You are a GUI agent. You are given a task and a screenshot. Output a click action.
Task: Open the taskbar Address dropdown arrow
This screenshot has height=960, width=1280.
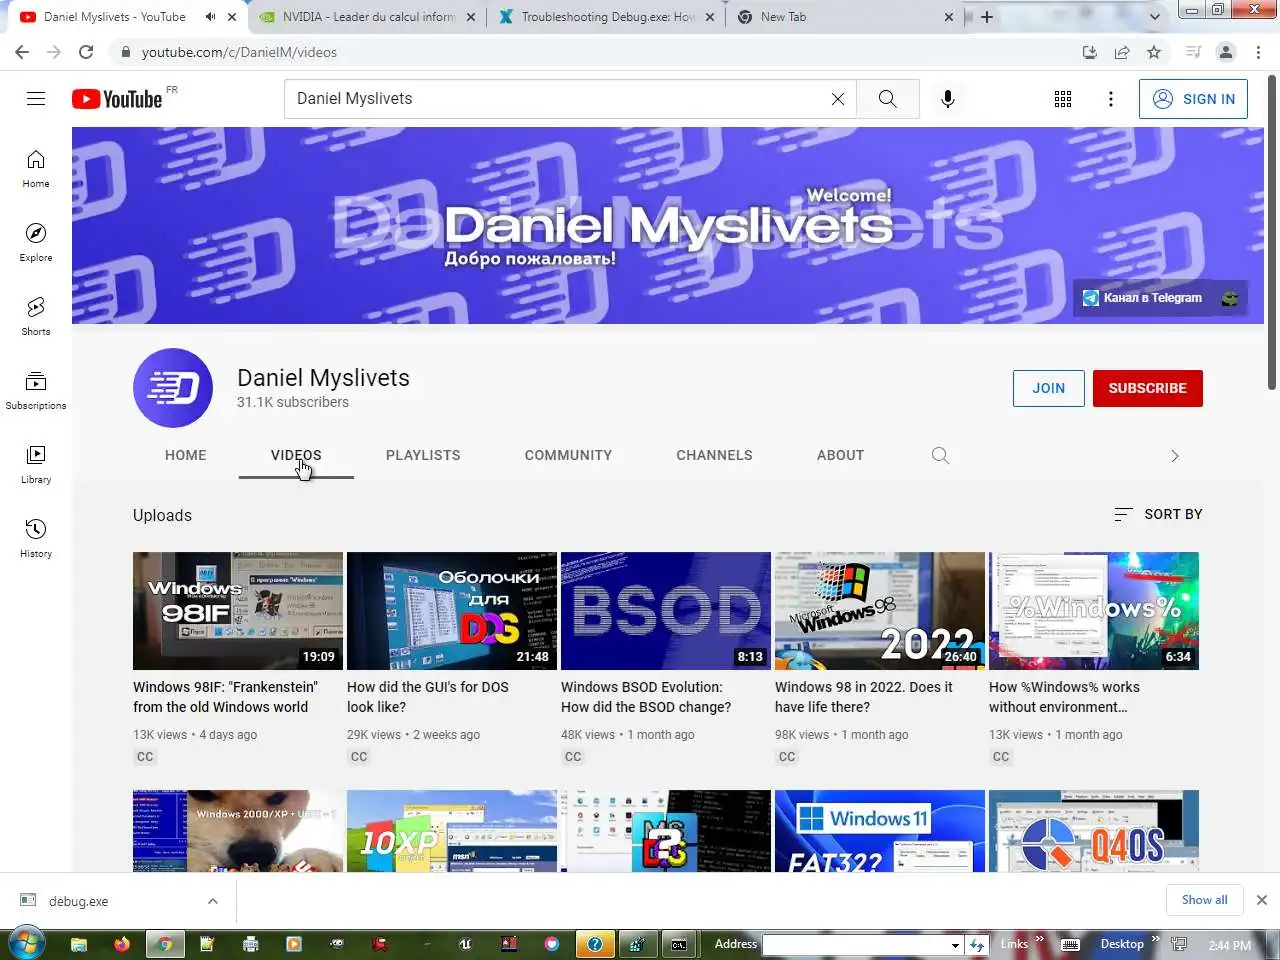click(955, 944)
